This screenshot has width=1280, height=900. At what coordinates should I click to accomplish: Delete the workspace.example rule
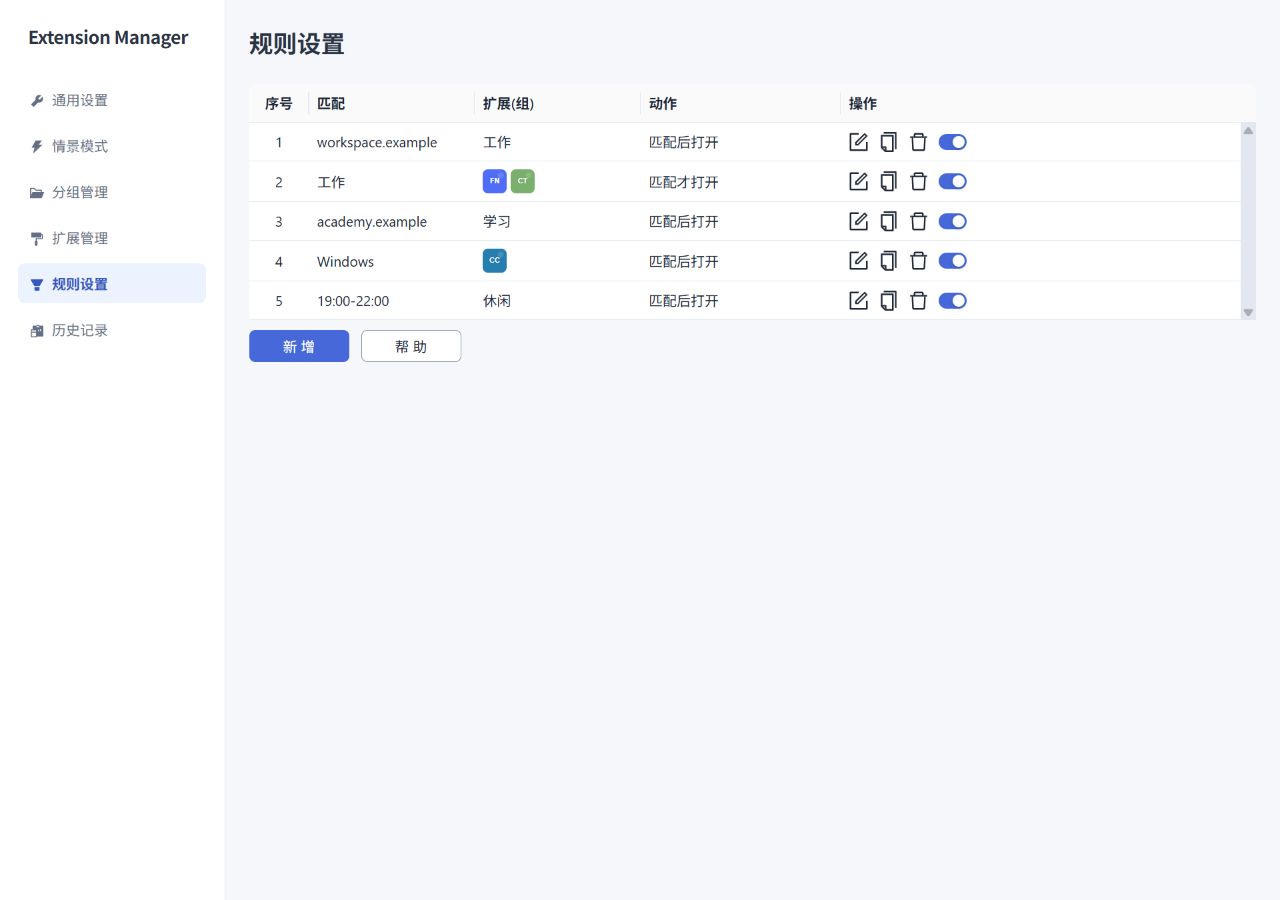point(918,142)
